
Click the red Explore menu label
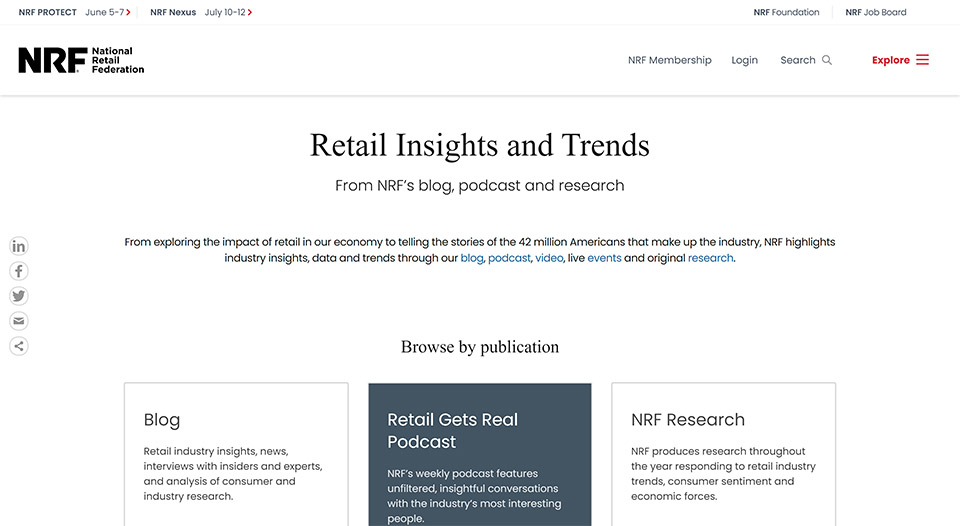[891, 60]
